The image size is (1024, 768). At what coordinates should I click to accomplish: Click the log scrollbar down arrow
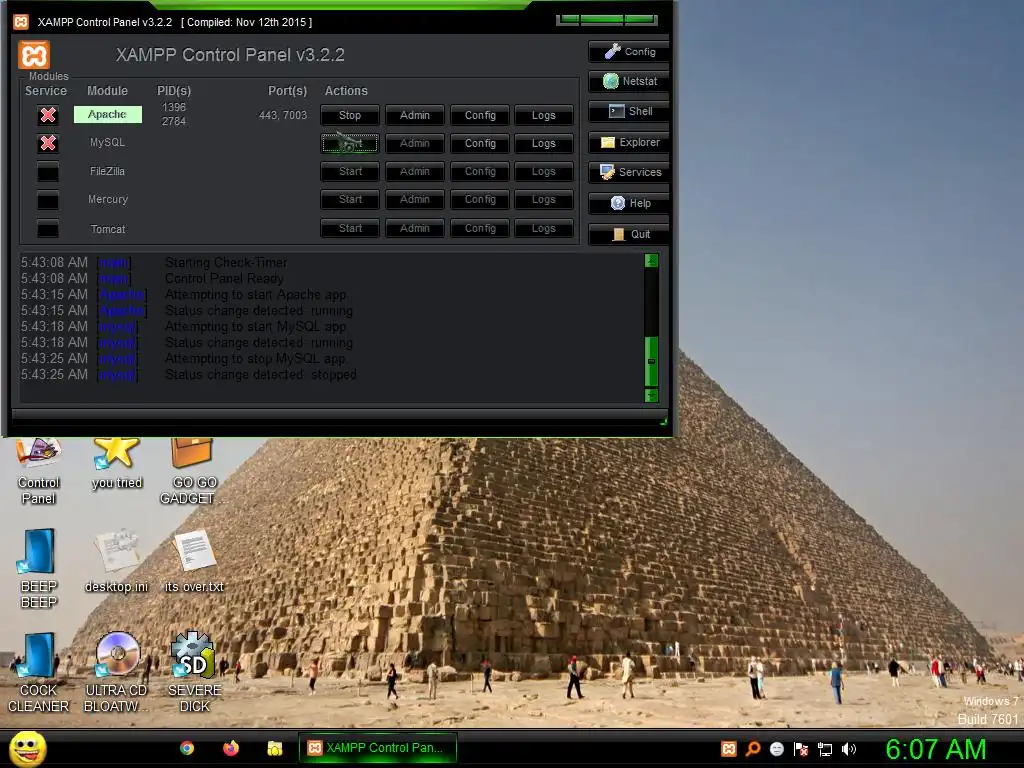[651, 395]
